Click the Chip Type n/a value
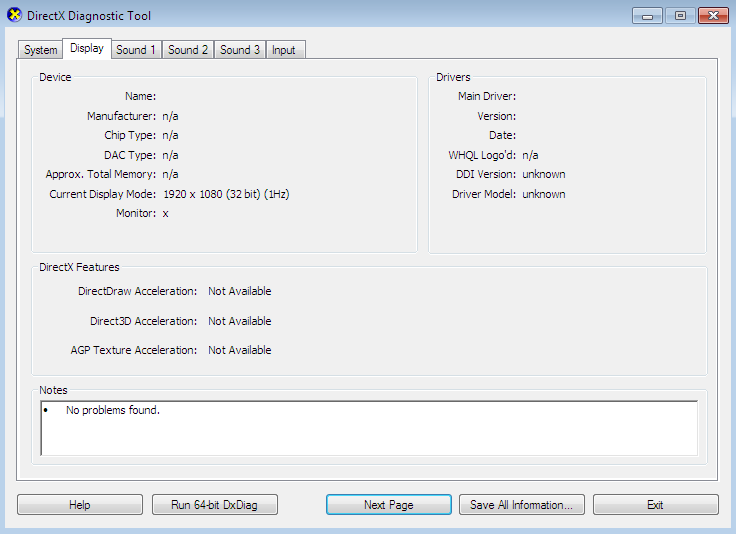 coord(170,136)
